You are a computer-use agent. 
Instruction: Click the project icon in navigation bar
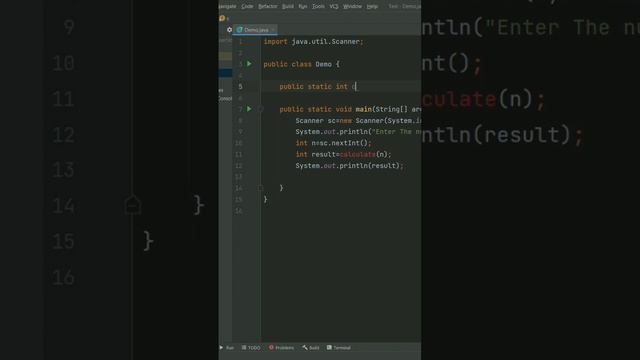point(222,18)
